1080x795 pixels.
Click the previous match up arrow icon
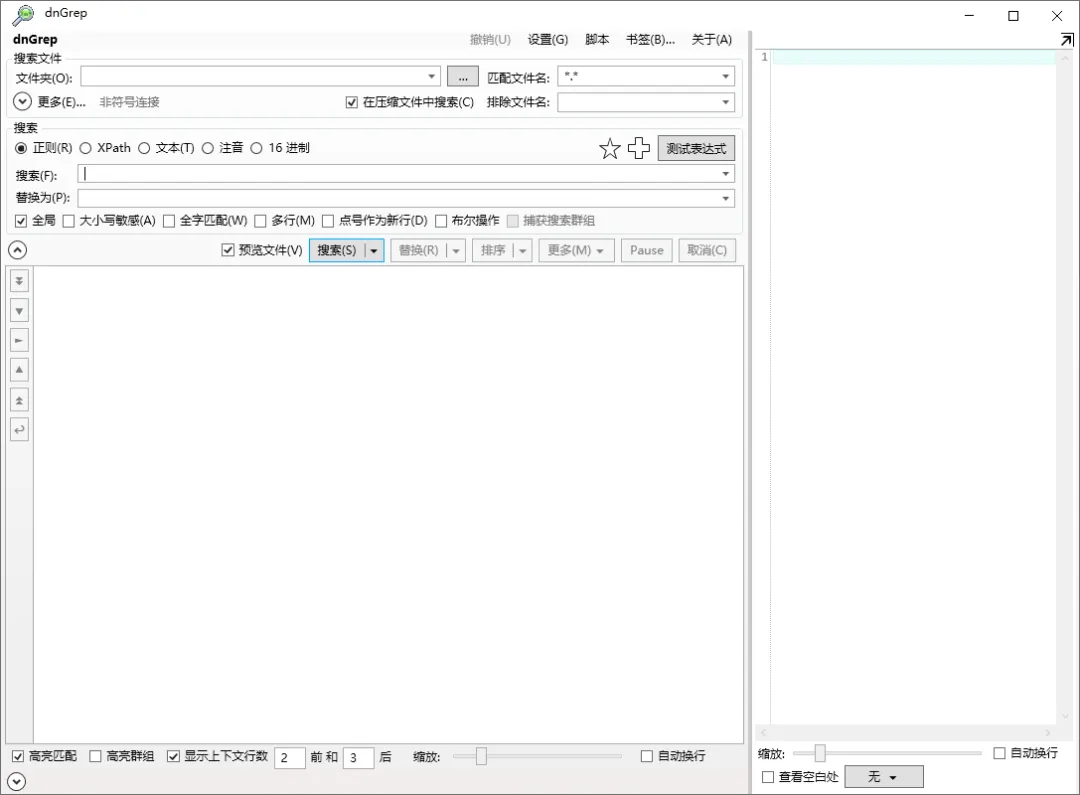coord(18,369)
